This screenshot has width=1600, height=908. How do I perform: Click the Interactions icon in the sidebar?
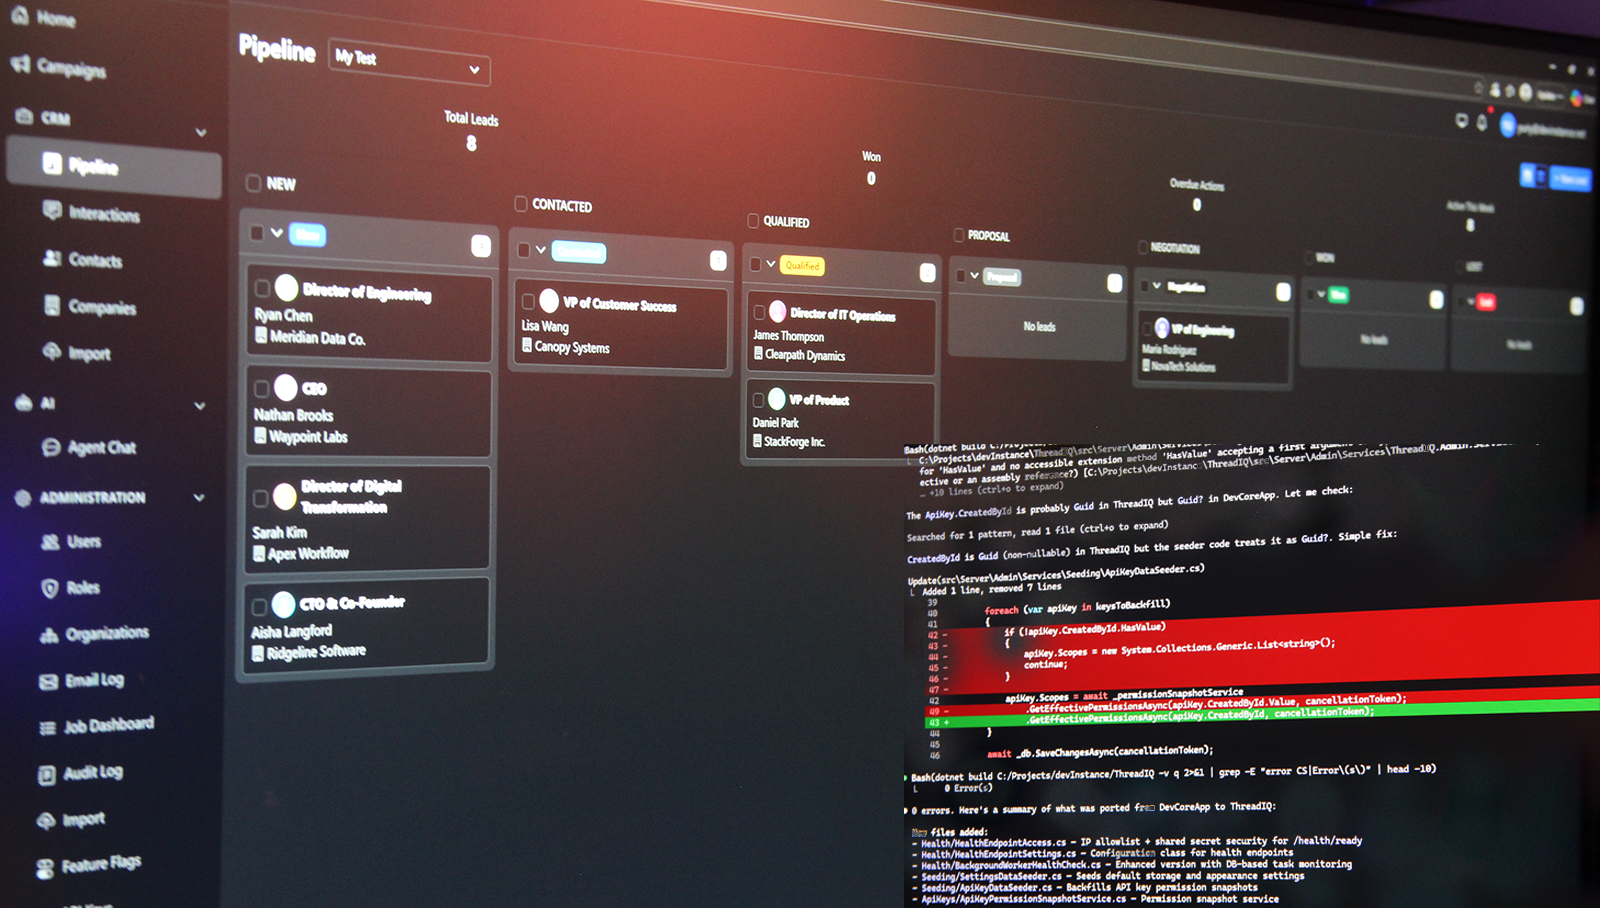coord(51,212)
